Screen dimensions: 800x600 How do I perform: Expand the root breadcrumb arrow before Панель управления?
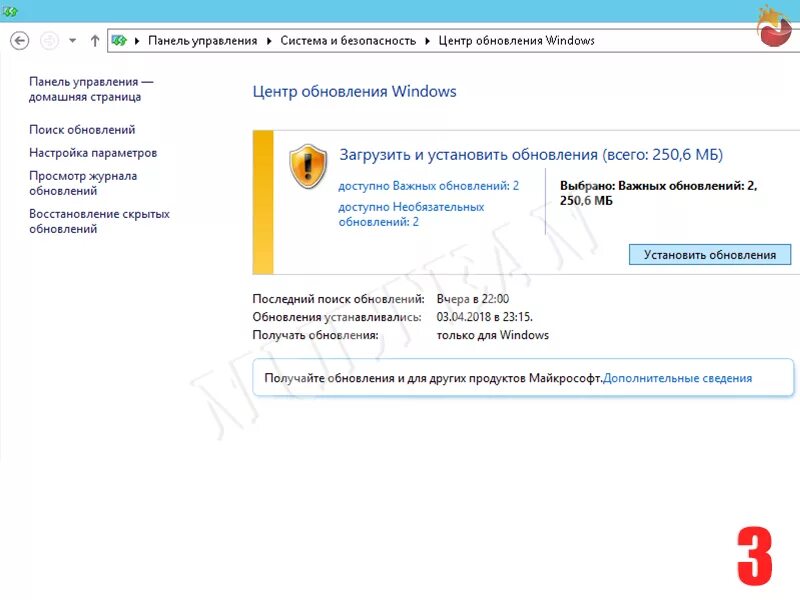(x=137, y=41)
